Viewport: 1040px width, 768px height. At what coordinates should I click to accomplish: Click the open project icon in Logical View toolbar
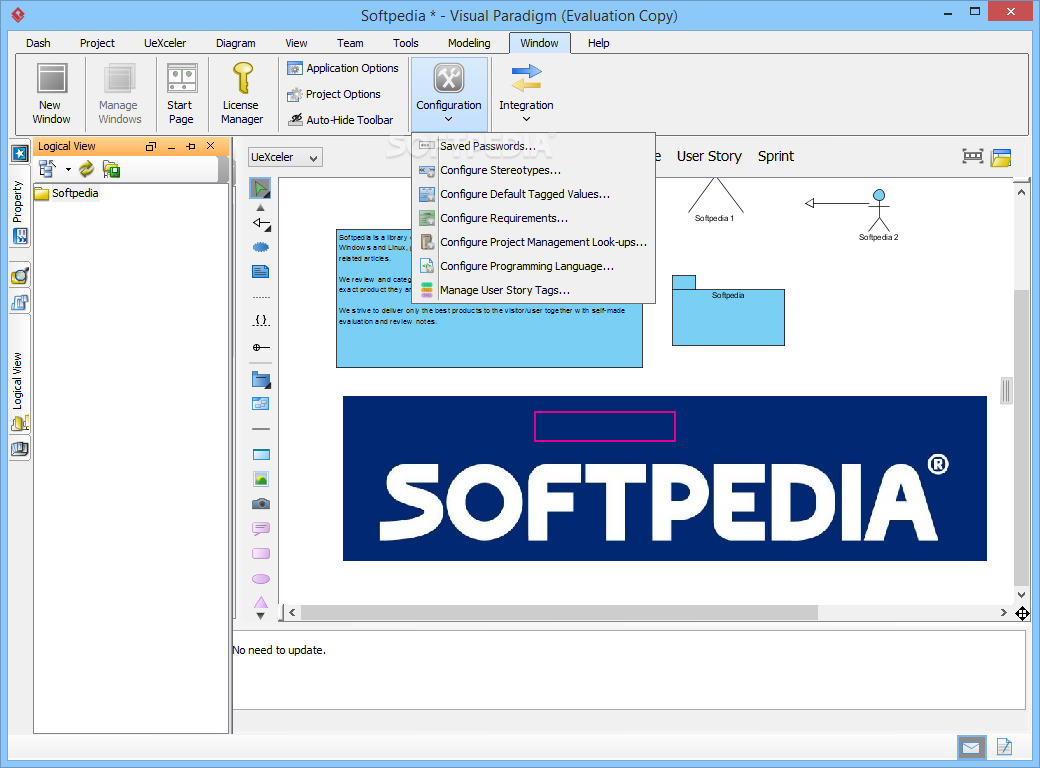pyautogui.click(x=111, y=169)
